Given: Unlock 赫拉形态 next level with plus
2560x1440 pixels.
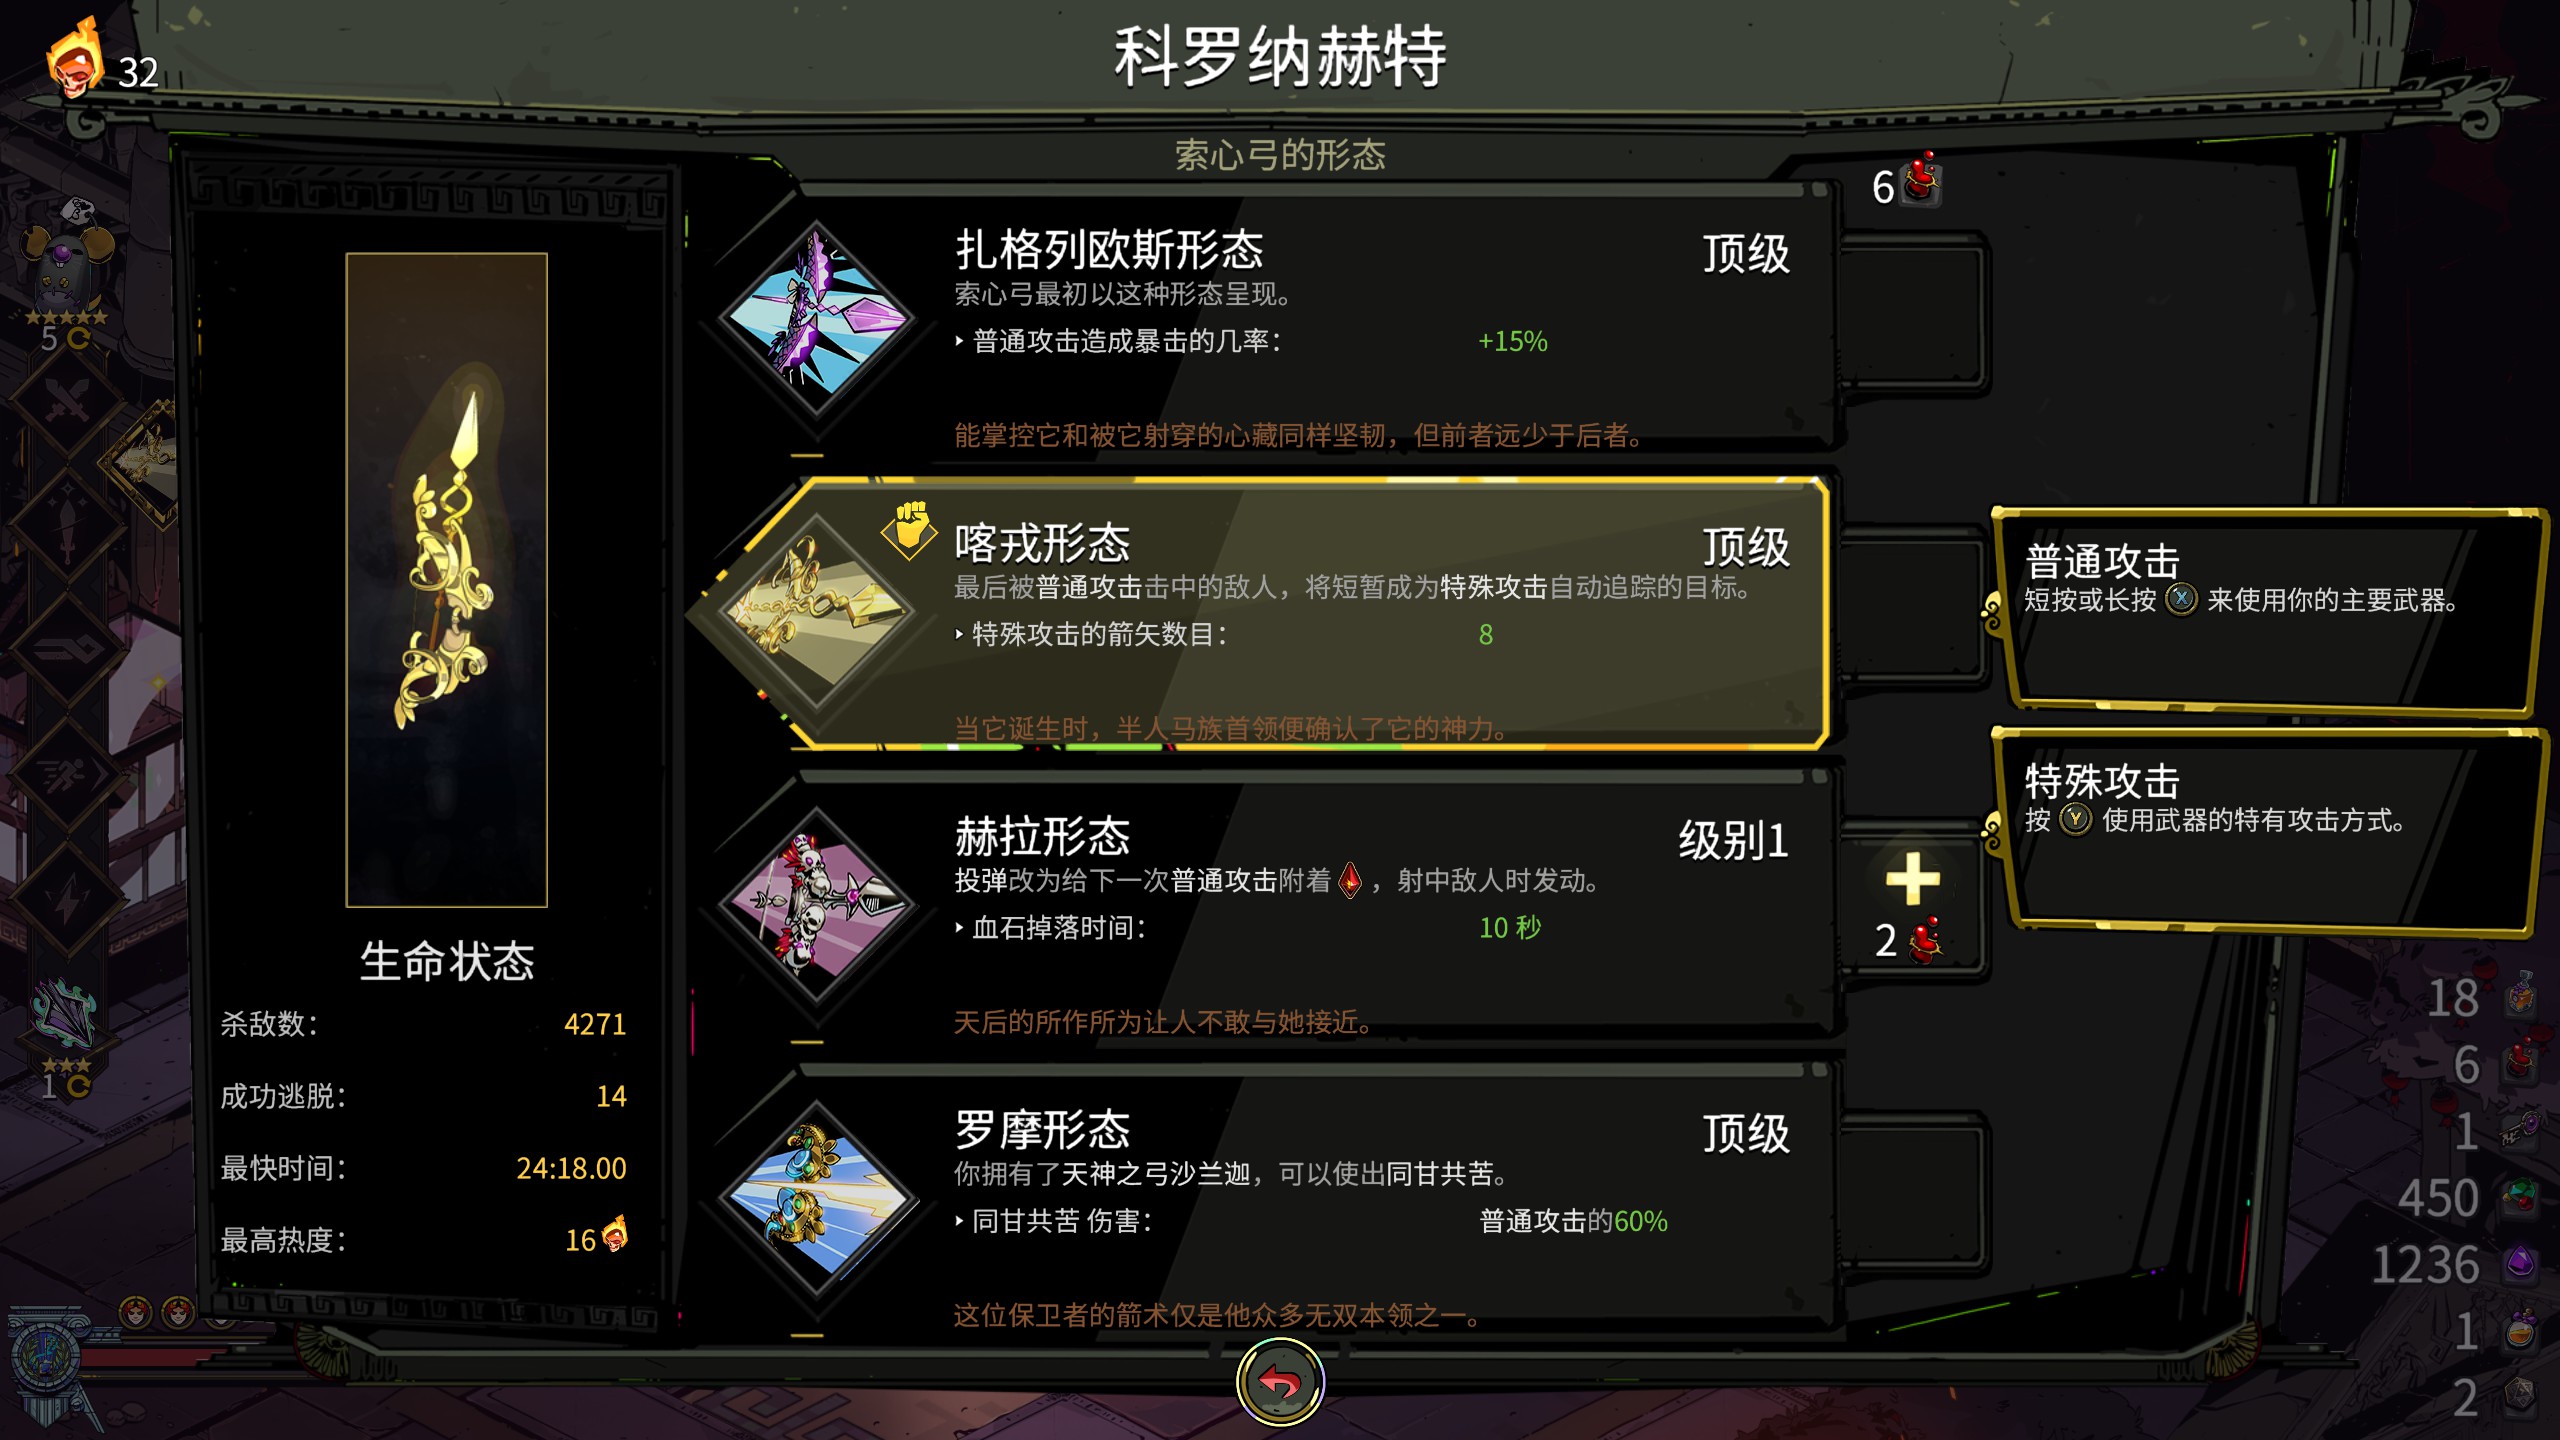Looking at the screenshot, I should tap(1912, 879).
